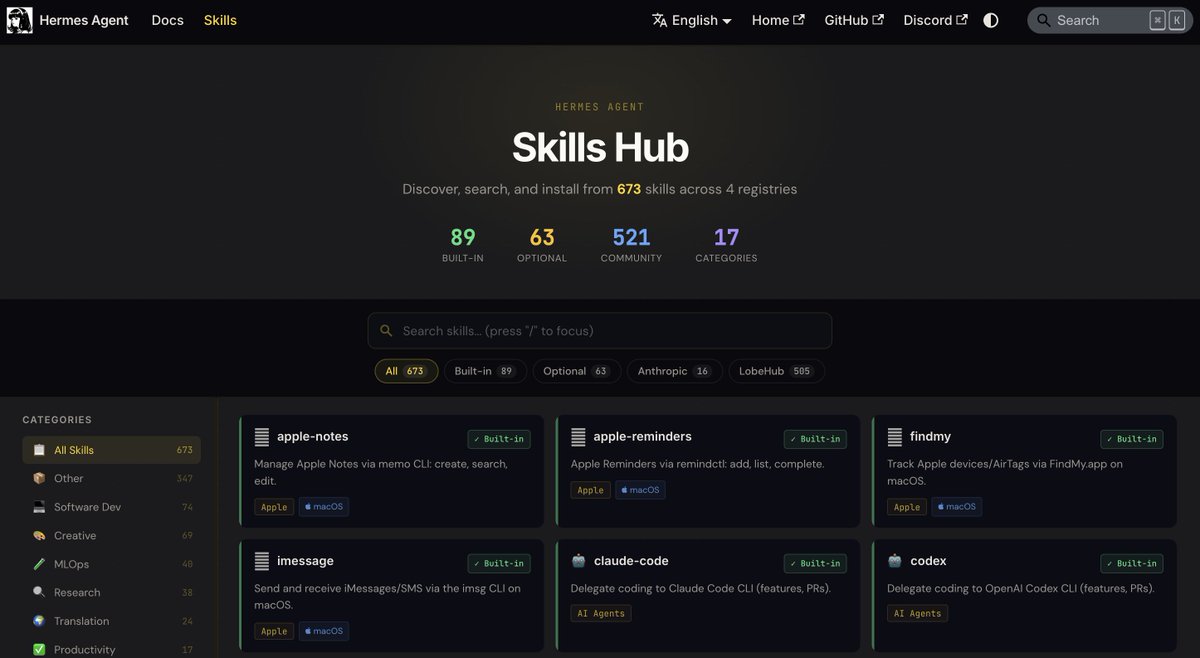Screen dimensions: 1200x658
Task: Select the Anthropic 16 filter pill
Action: [674, 371]
